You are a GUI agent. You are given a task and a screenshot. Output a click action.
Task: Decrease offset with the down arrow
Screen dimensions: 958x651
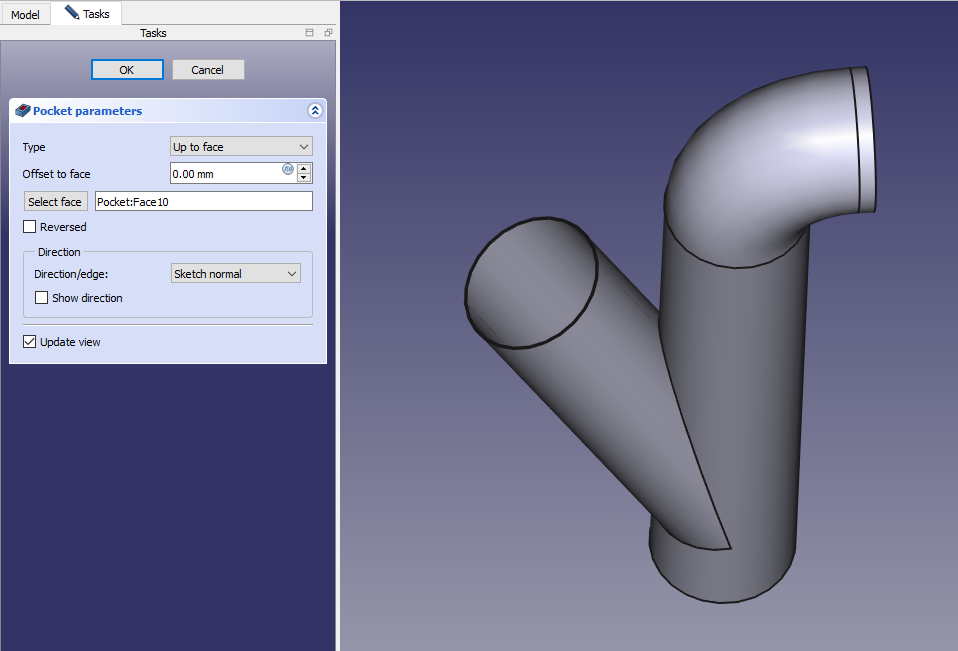point(304,178)
